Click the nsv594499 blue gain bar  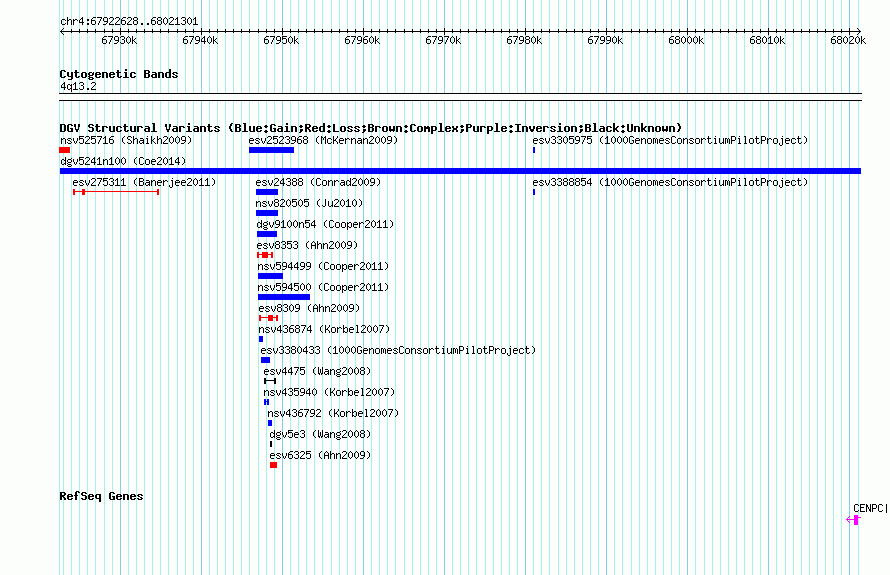270,276
